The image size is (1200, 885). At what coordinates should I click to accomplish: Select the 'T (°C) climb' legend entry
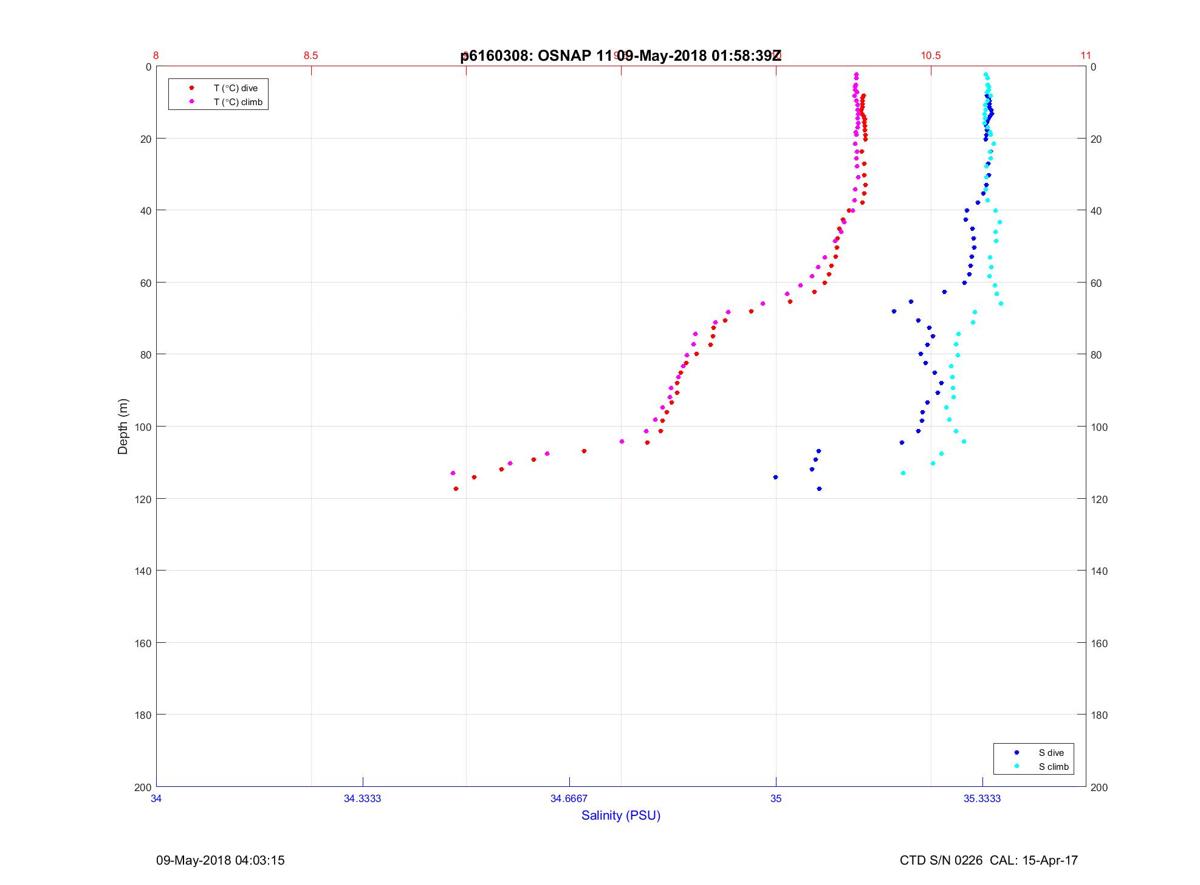238,102
